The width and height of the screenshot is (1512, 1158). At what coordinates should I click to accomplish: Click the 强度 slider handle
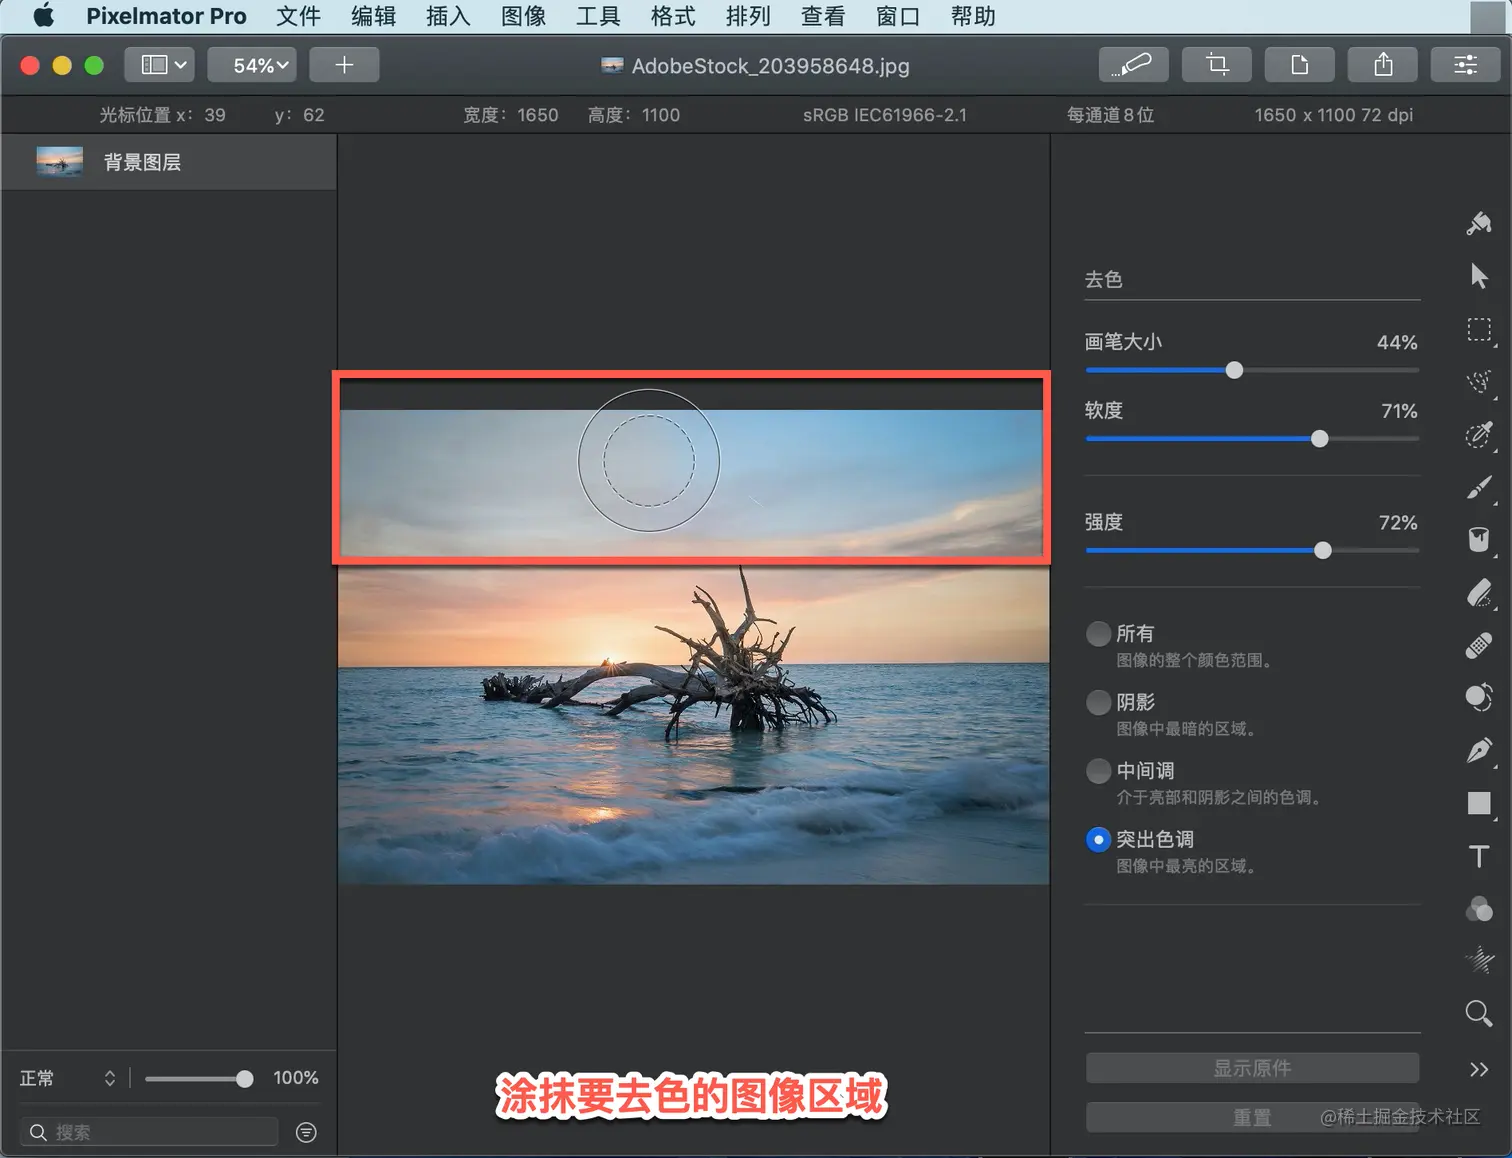point(1323,550)
